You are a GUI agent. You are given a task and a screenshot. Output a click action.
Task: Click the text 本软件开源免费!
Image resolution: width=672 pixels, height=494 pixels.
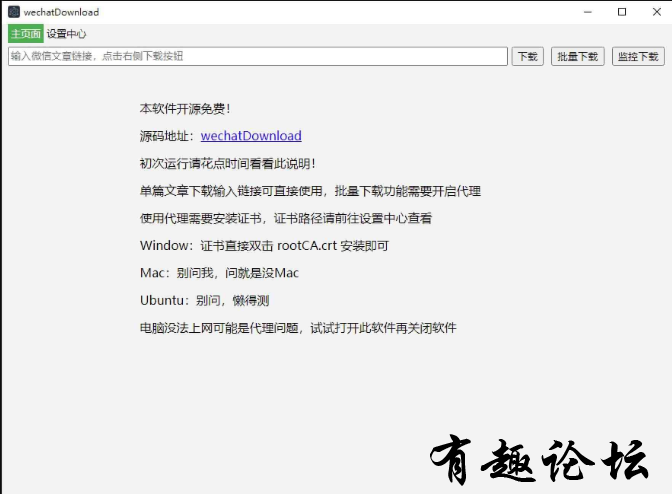pos(185,109)
